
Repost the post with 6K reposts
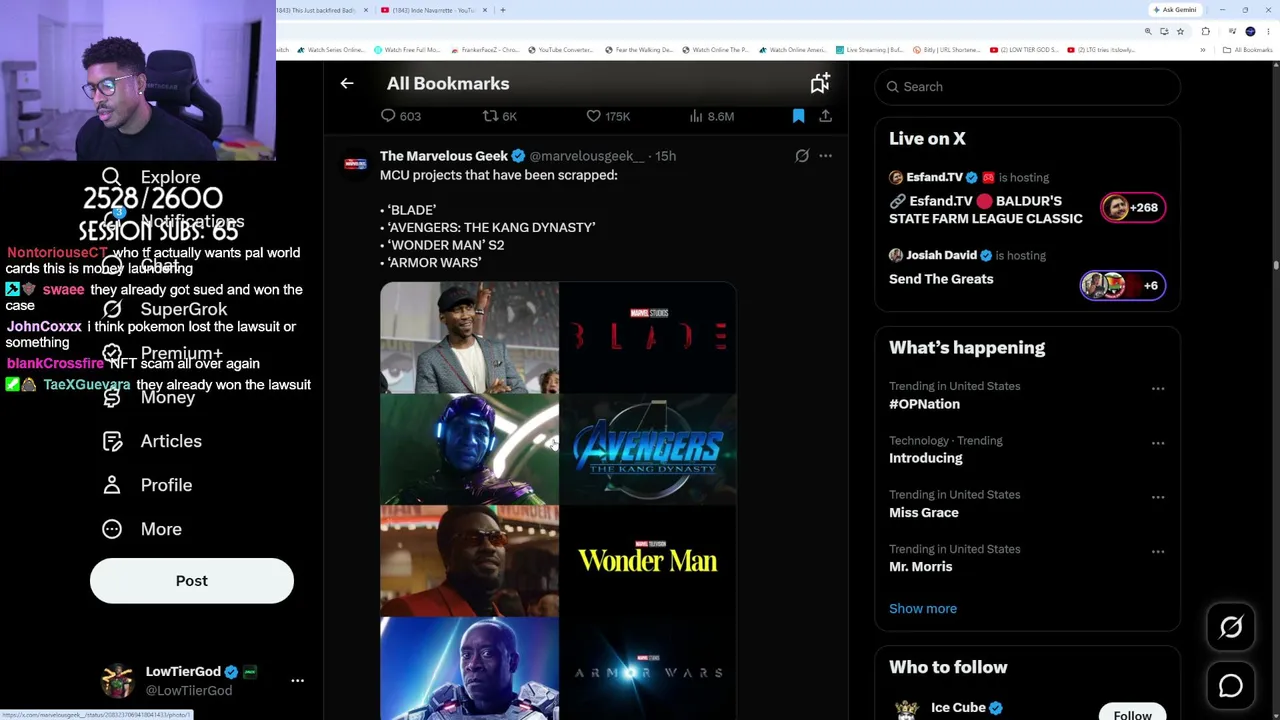pos(499,116)
